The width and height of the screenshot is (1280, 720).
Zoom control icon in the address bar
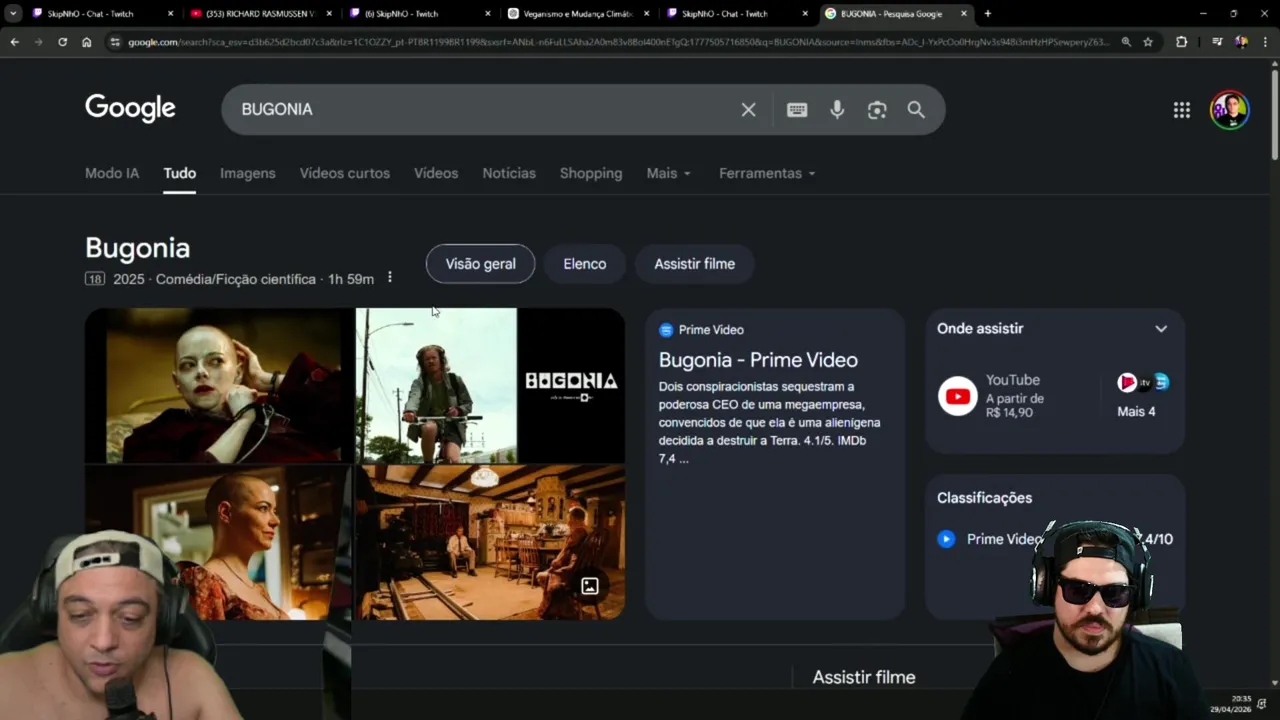point(1126,42)
